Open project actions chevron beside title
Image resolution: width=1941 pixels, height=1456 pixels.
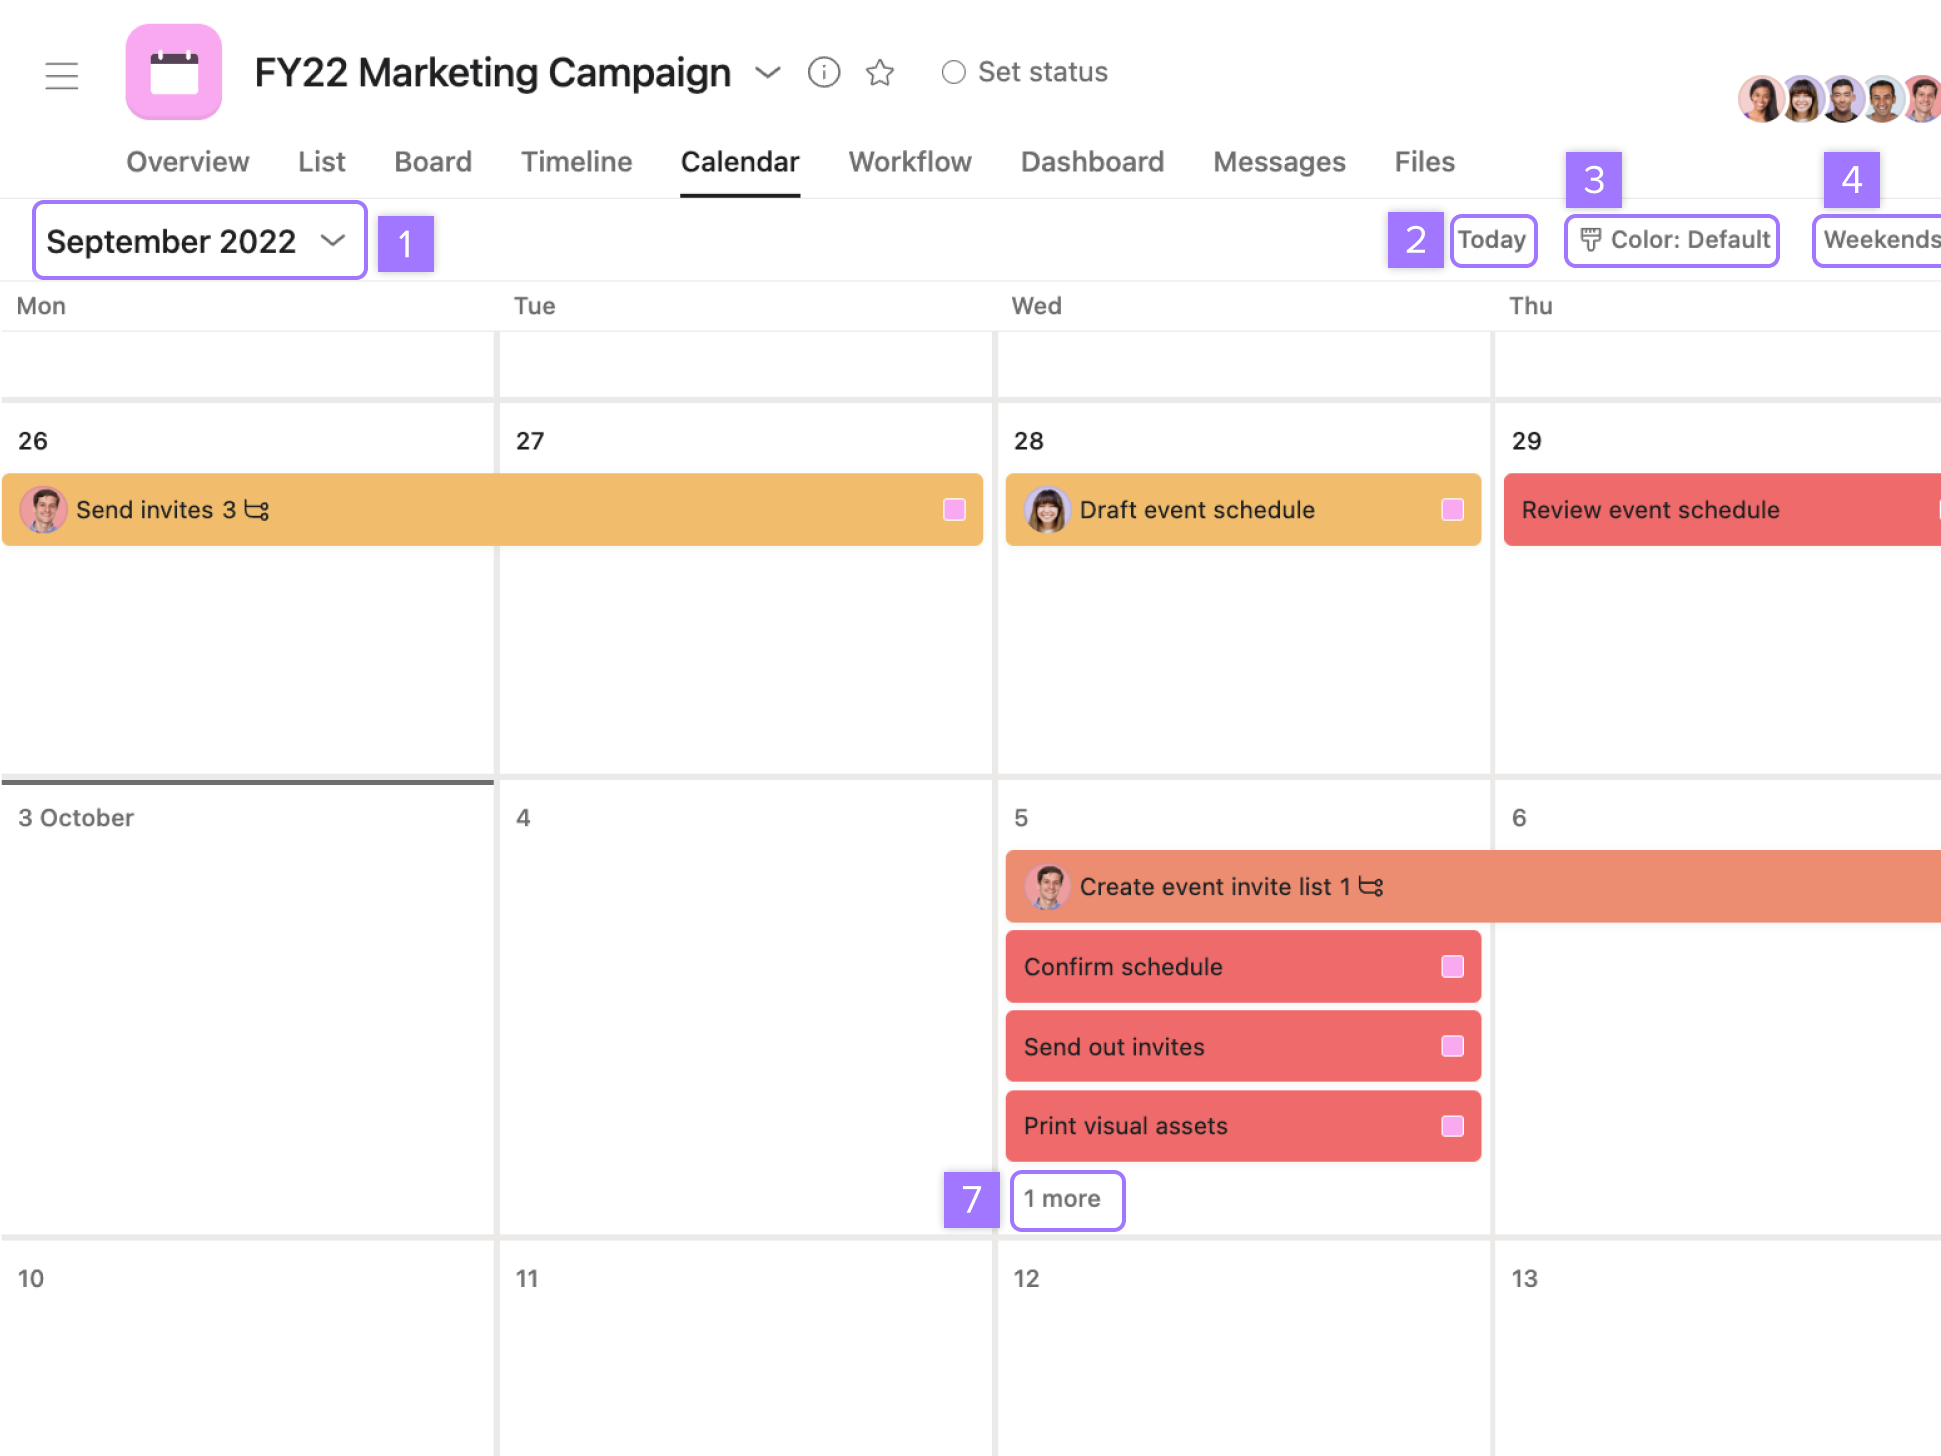767,72
